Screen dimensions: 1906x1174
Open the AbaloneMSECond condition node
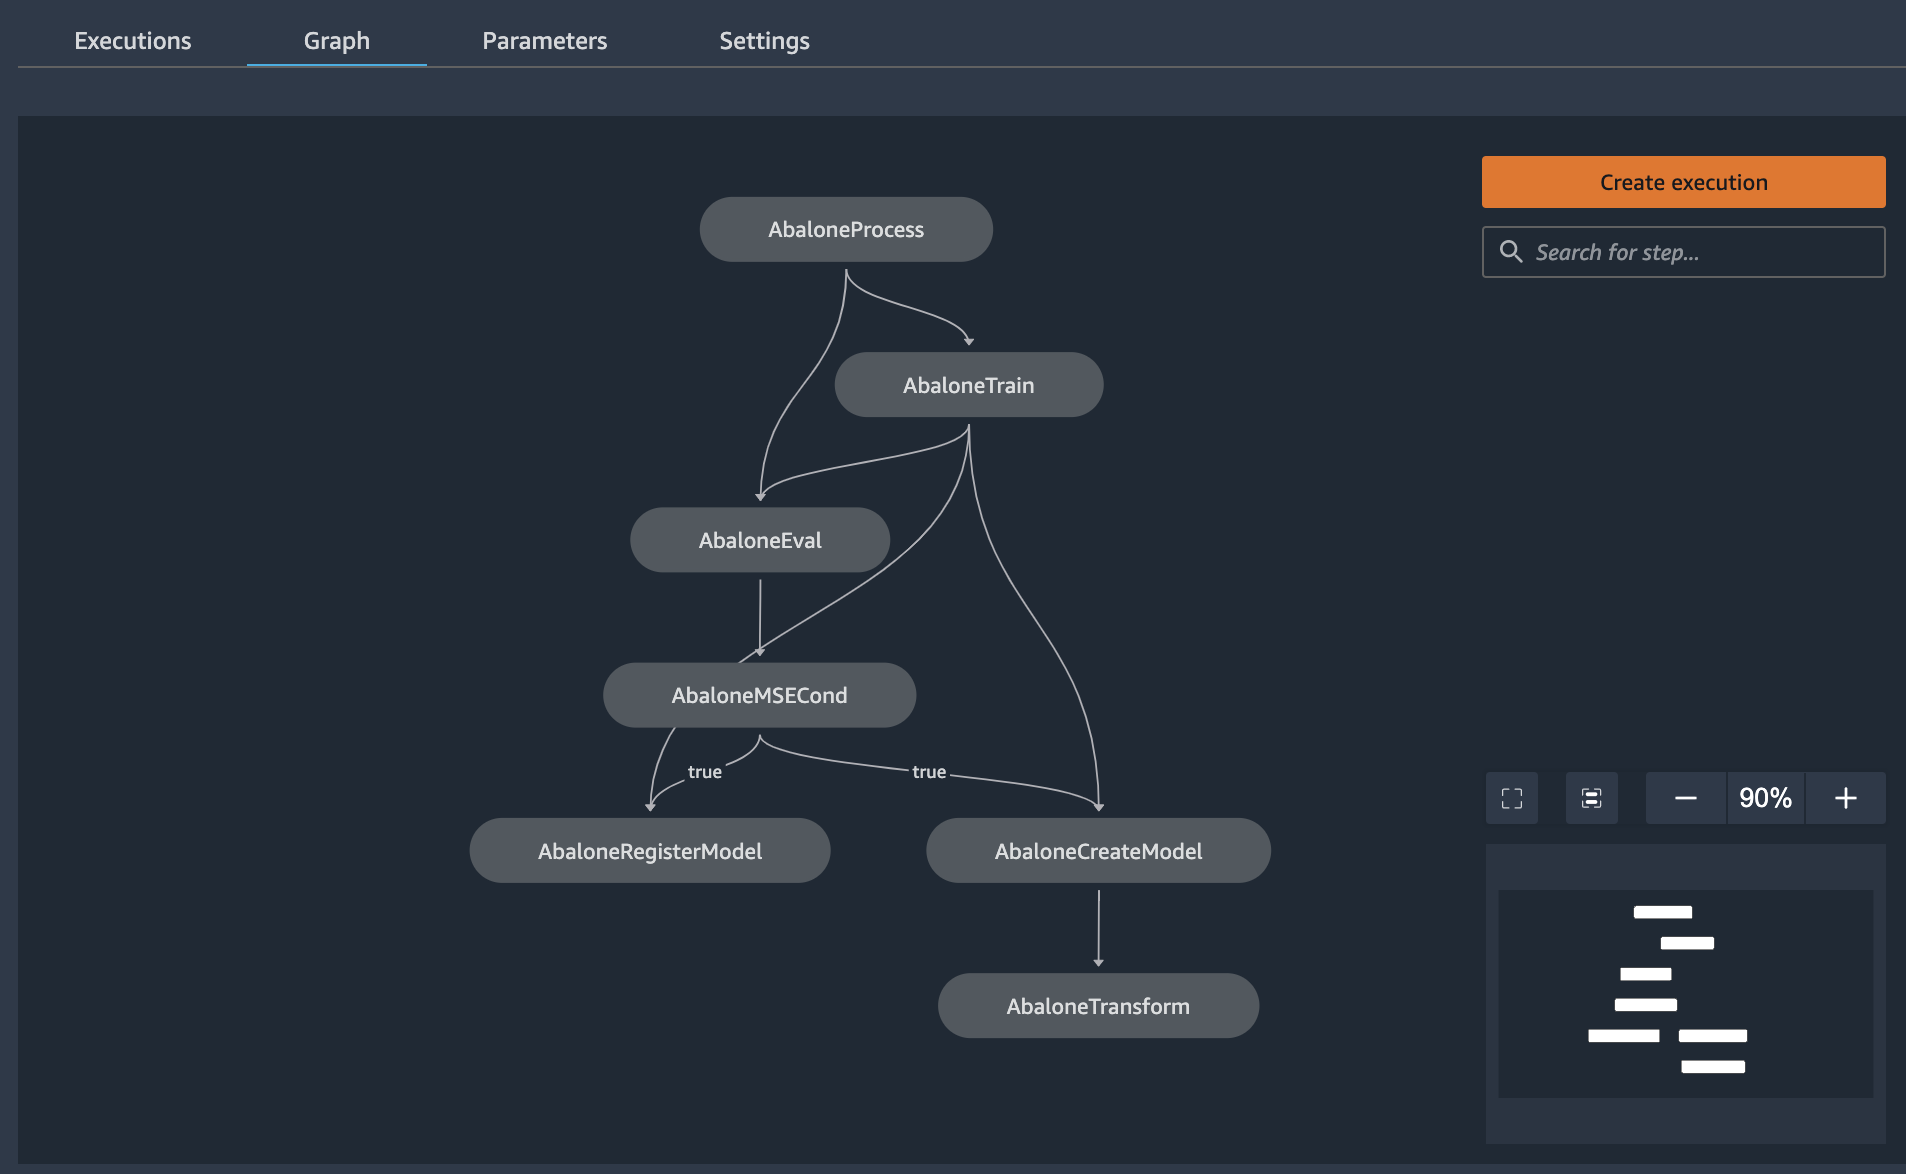point(759,695)
